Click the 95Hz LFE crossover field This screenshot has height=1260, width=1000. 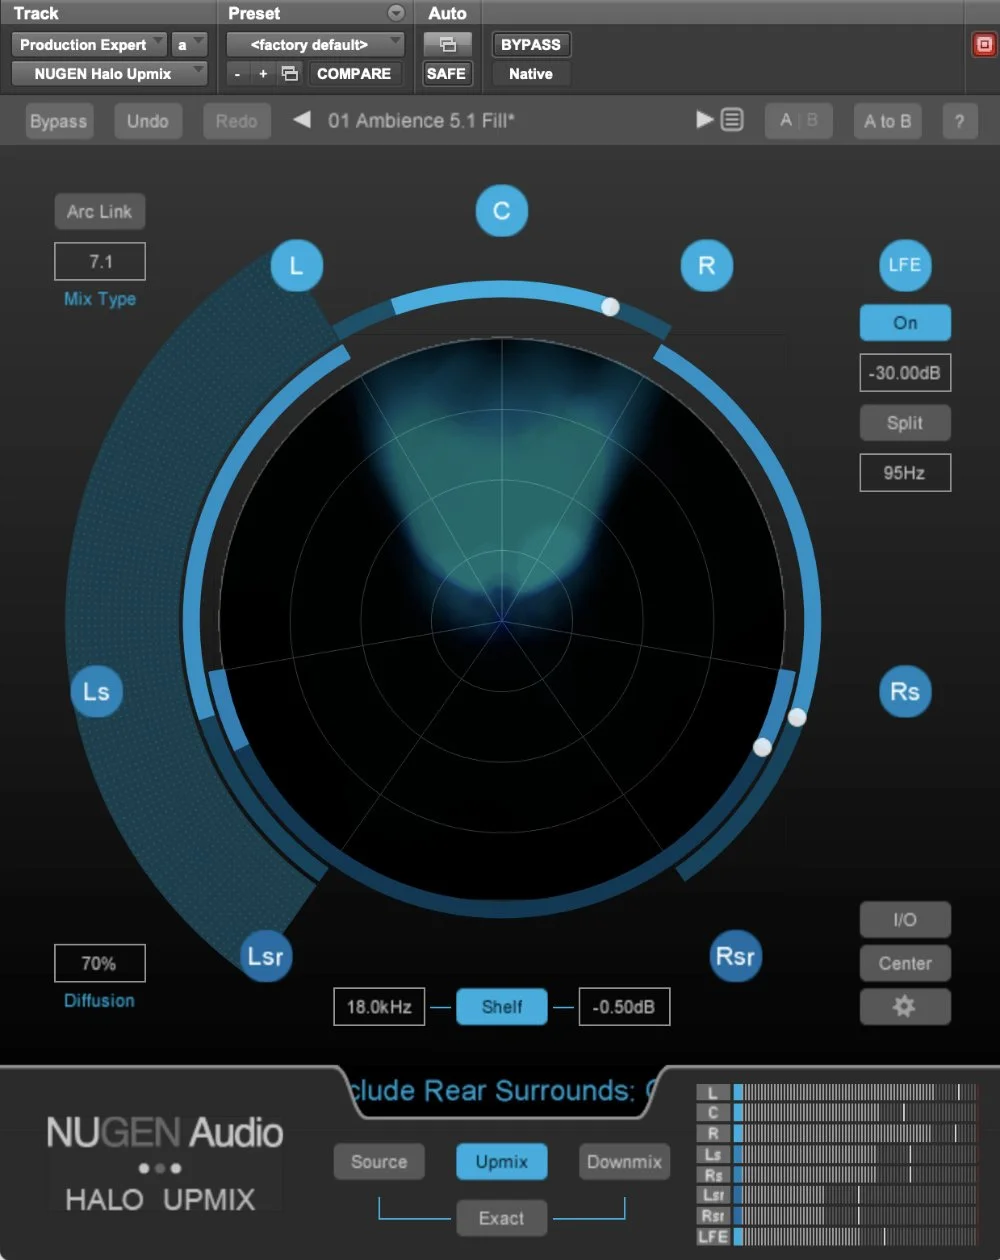(x=905, y=473)
